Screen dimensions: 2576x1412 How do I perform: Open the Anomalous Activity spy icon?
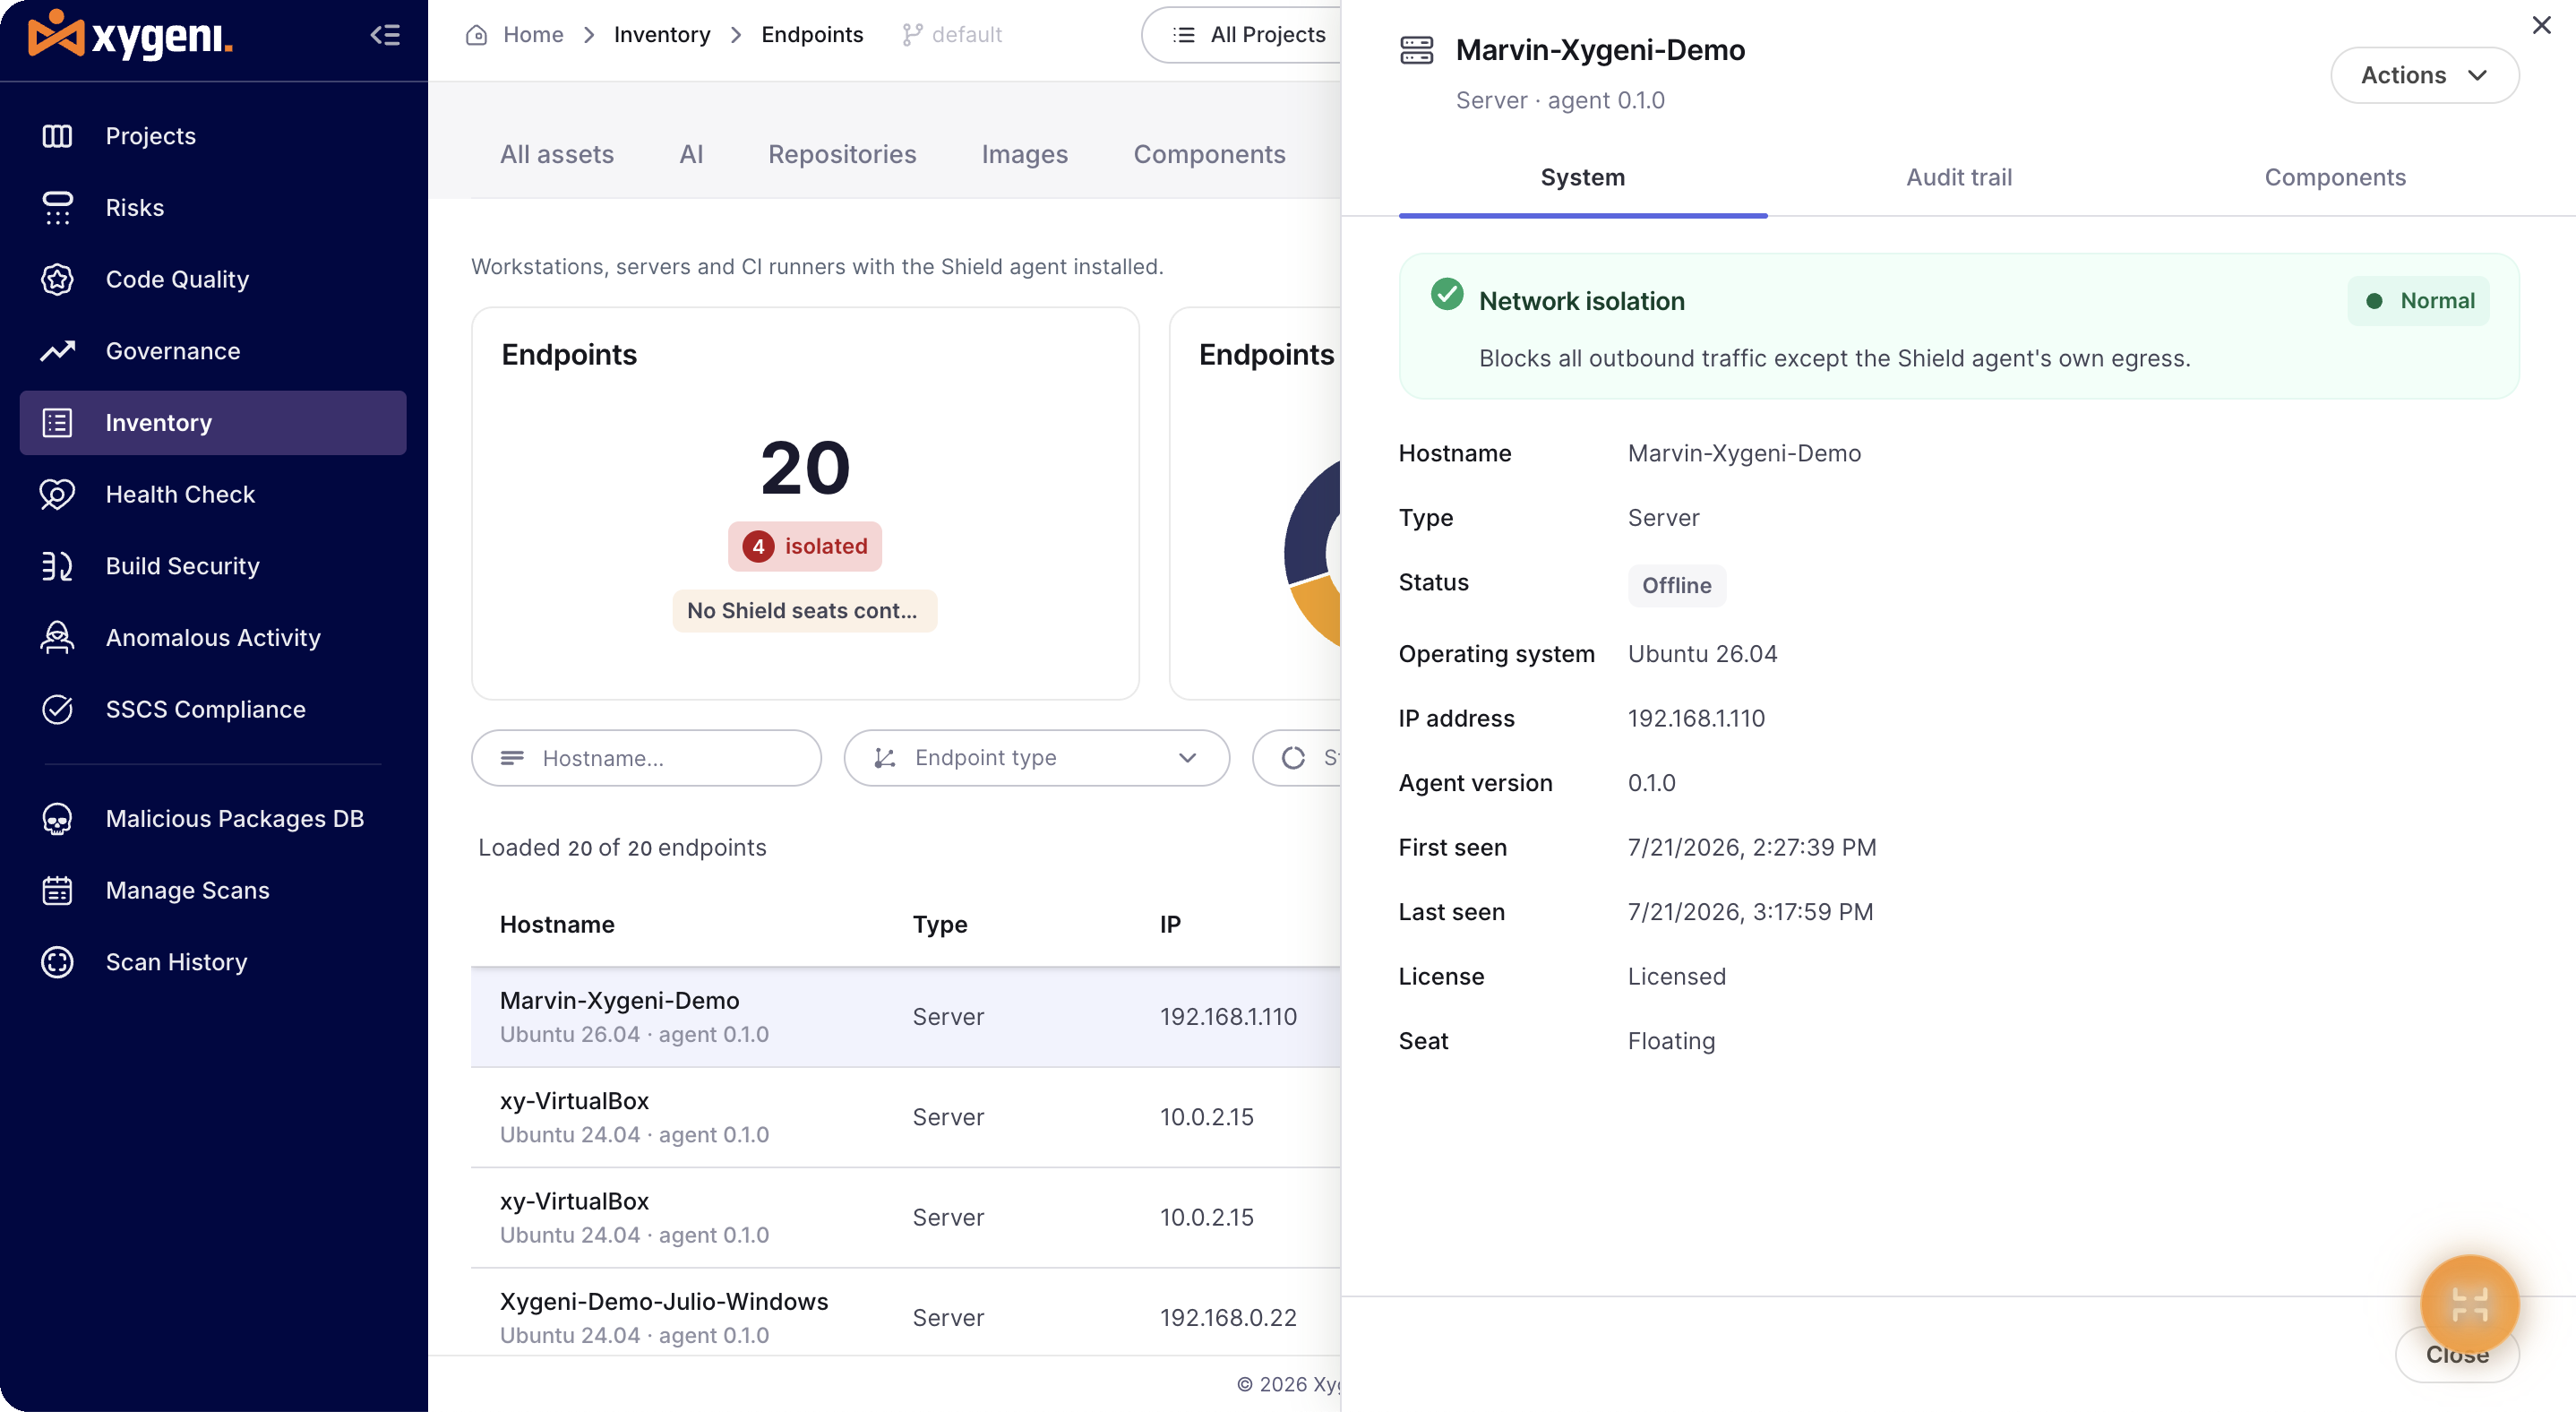click(57, 638)
